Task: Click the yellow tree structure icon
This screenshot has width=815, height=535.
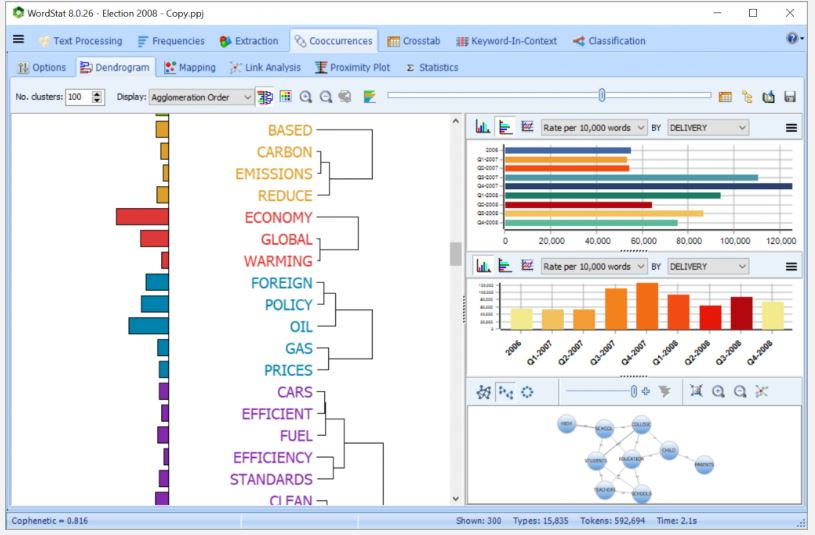Action: pos(747,97)
